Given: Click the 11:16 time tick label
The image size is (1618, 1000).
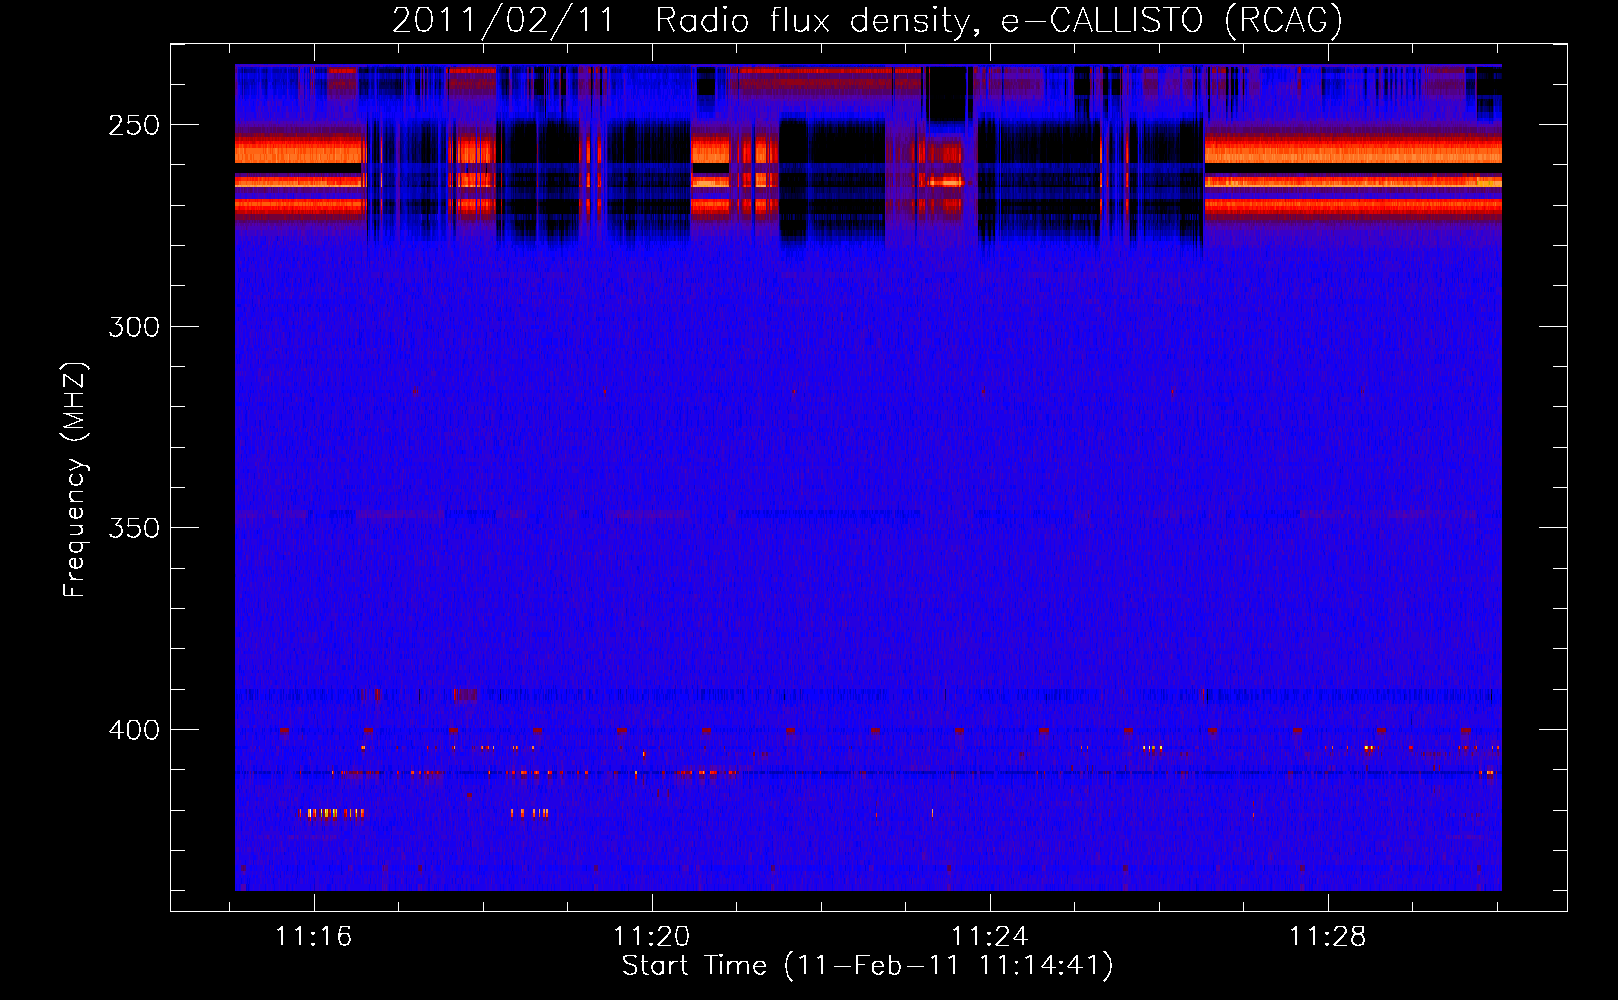Looking at the screenshot, I should pos(314,936).
